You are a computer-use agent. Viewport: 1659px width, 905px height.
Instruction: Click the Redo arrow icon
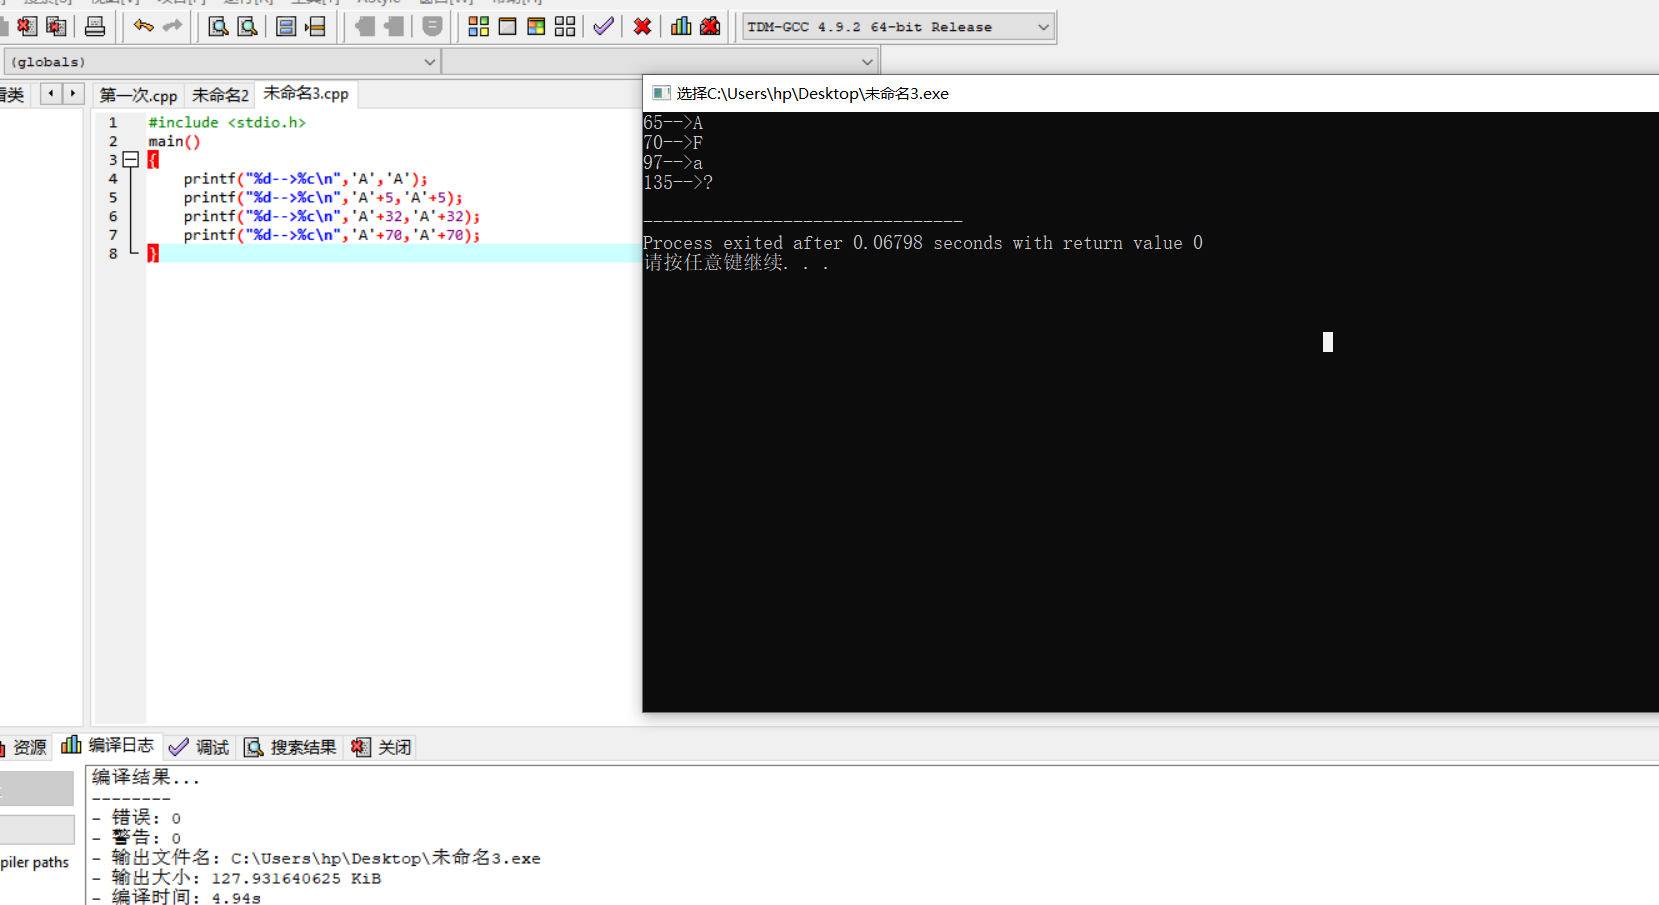[173, 26]
